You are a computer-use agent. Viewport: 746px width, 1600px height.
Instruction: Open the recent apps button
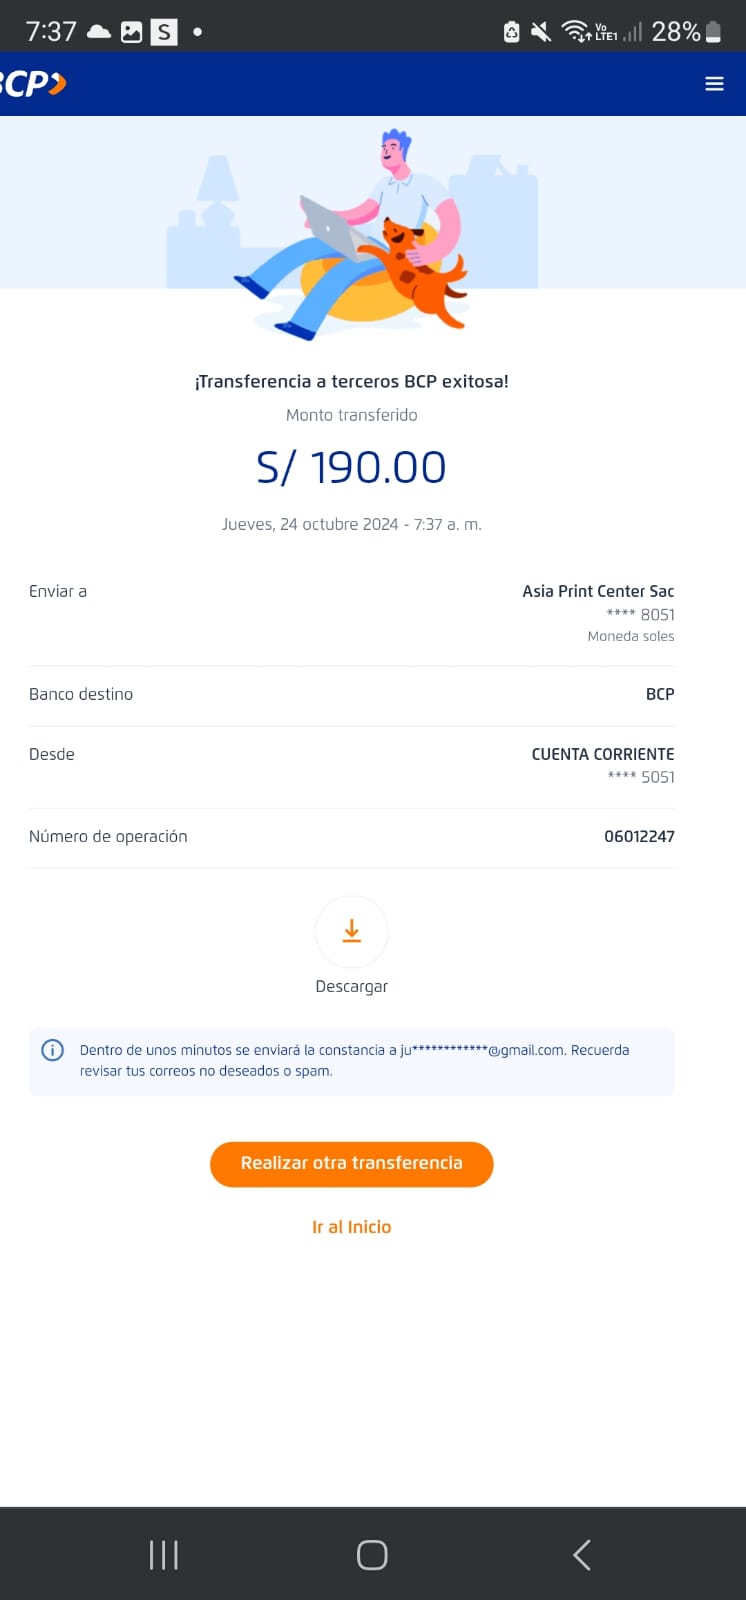pos(163,1555)
